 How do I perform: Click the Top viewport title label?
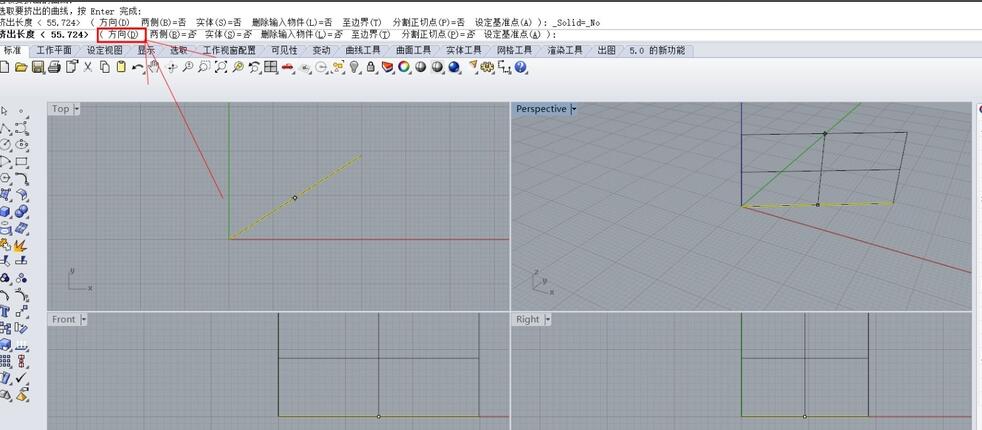pos(61,109)
